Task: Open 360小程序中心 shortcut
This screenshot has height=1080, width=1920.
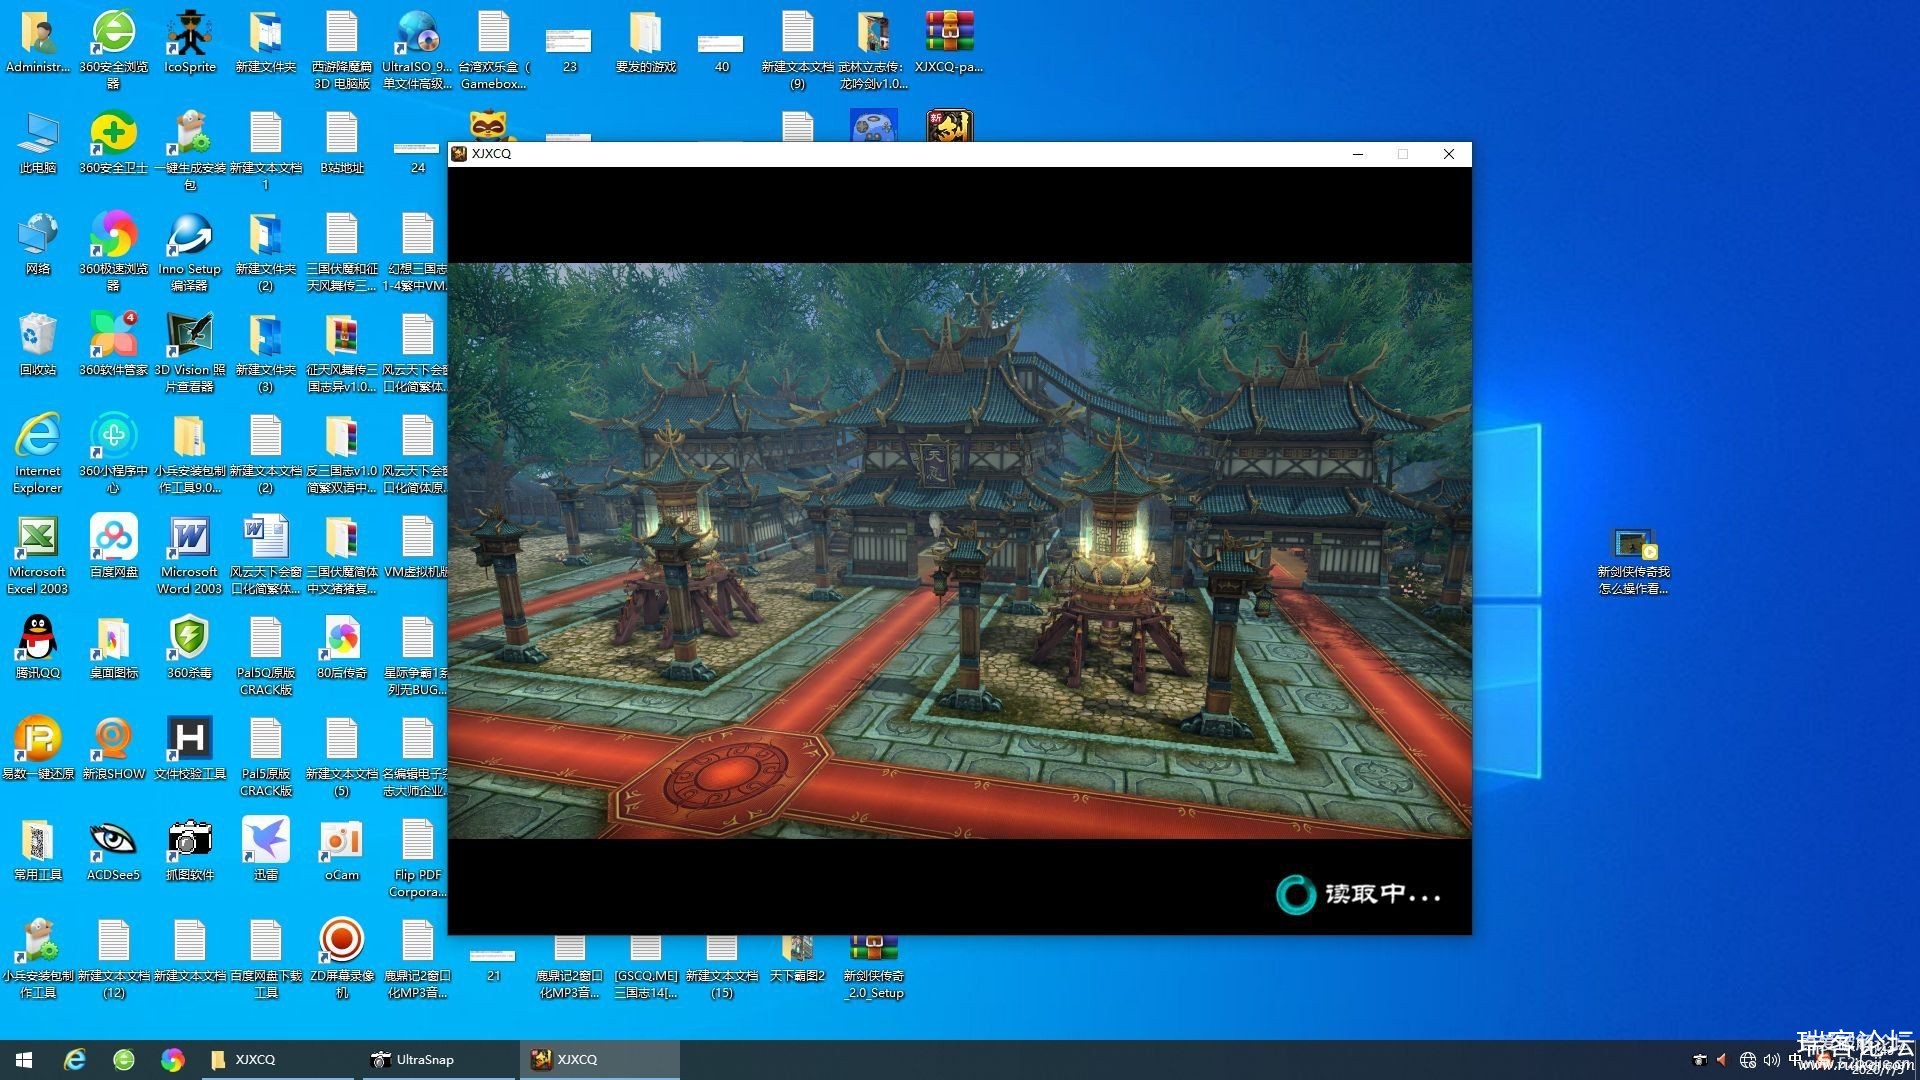Action: [x=114, y=454]
